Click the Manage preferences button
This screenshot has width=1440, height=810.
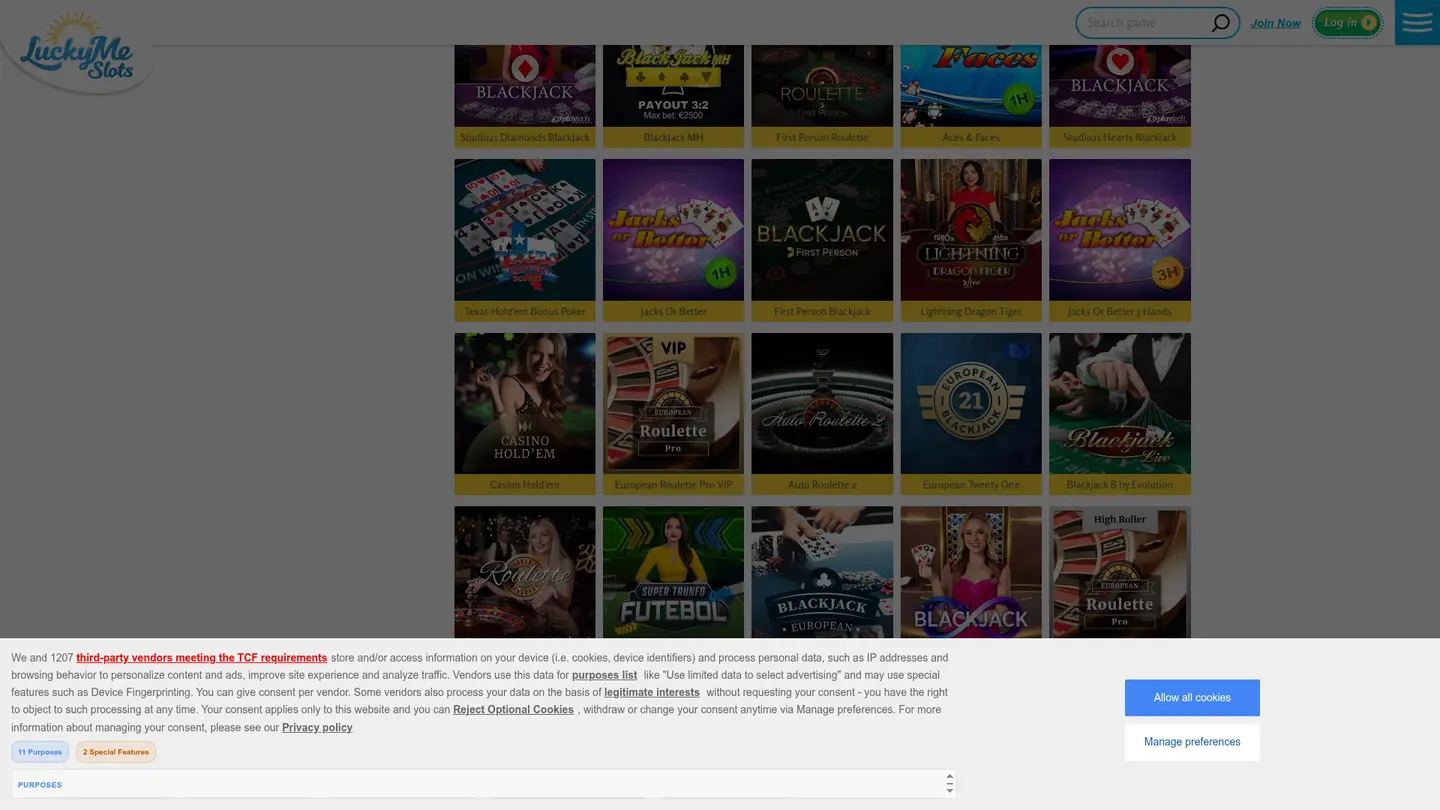(1192, 742)
